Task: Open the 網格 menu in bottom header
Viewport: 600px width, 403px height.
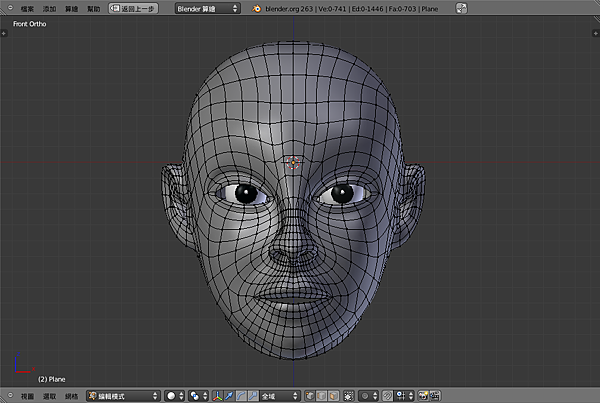Action: click(x=71, y=396)
